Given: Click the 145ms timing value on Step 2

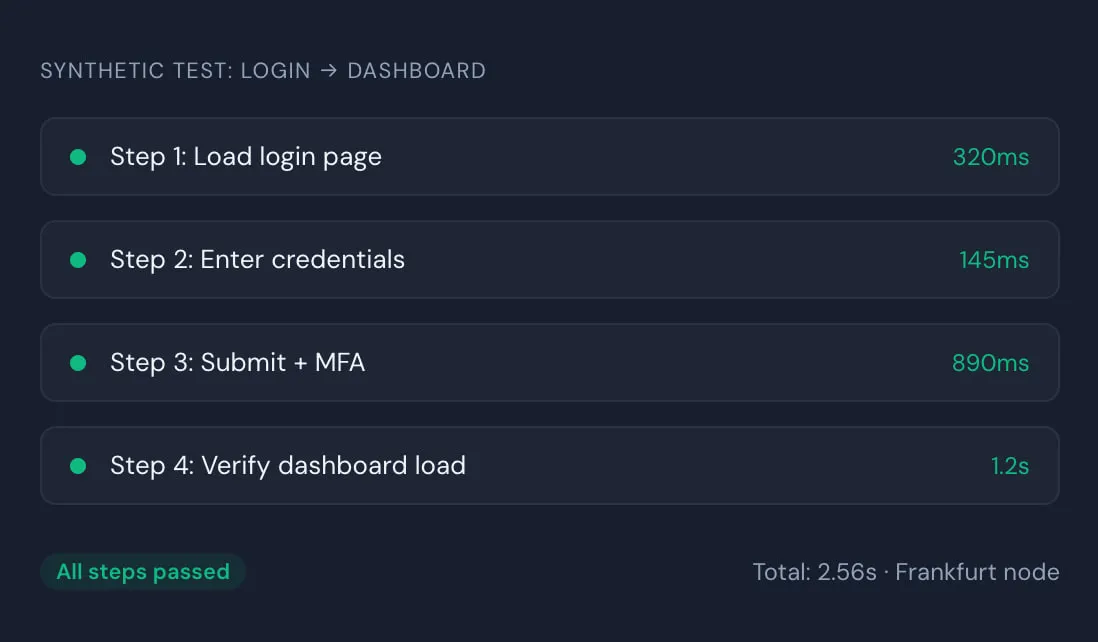Looking at the screenshot, I should (x=994, y=259).
